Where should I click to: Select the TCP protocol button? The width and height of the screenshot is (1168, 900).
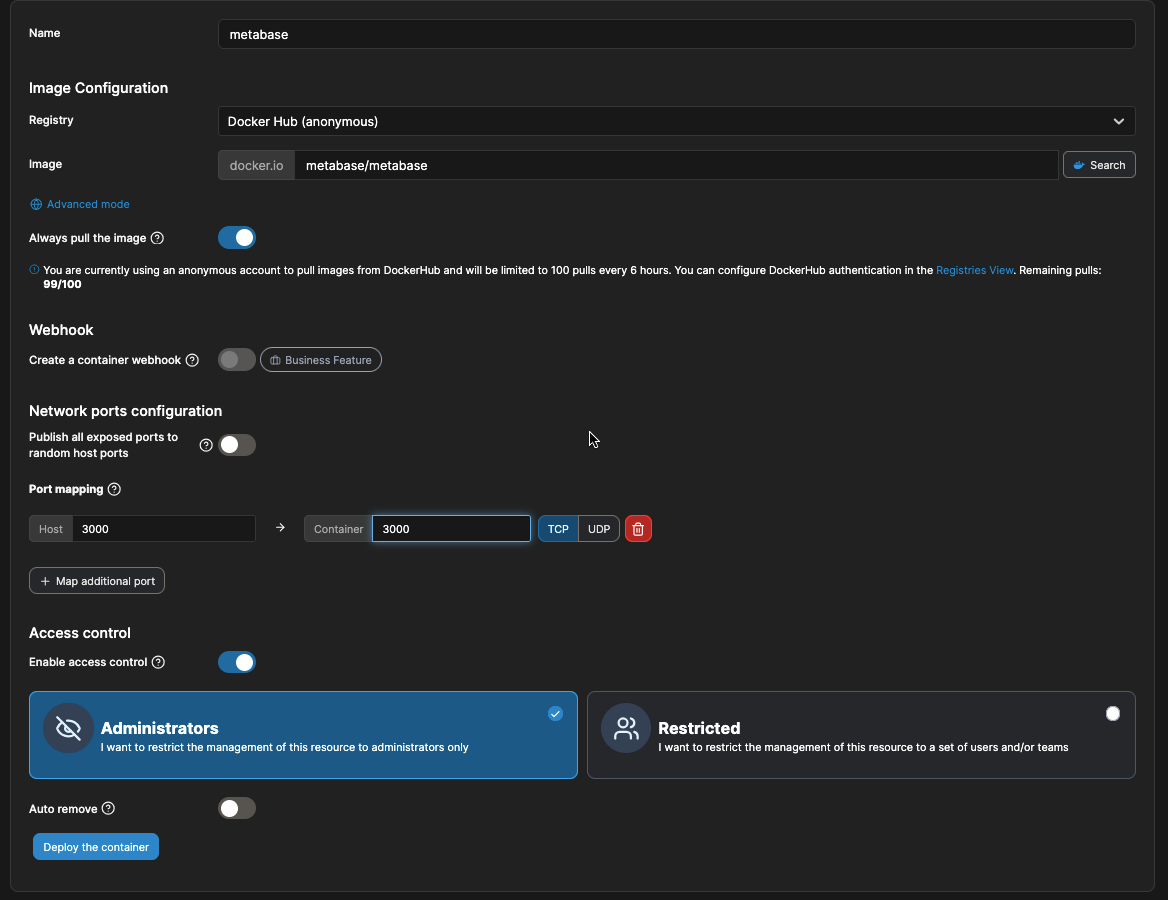[x=558, y=529]
